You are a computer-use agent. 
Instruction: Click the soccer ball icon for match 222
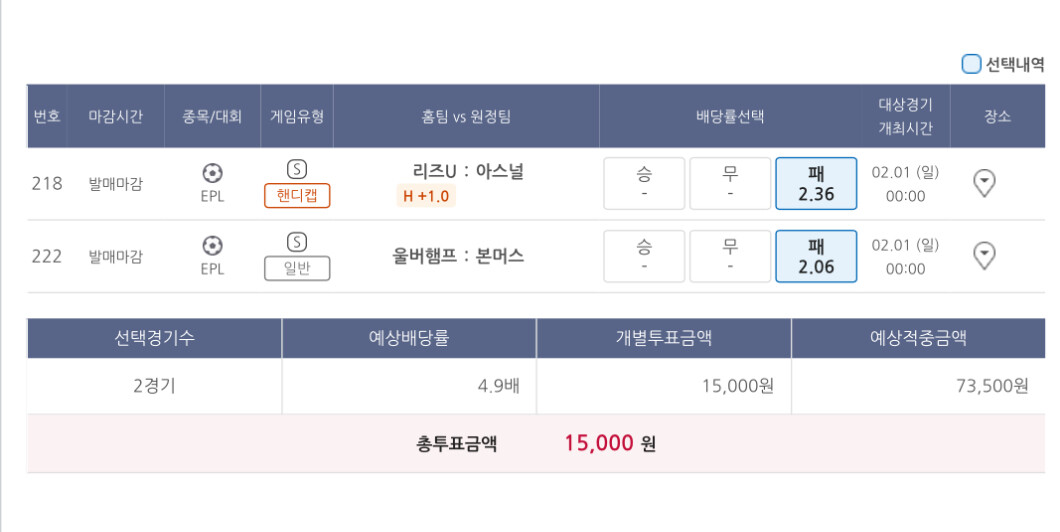(212, 245)
